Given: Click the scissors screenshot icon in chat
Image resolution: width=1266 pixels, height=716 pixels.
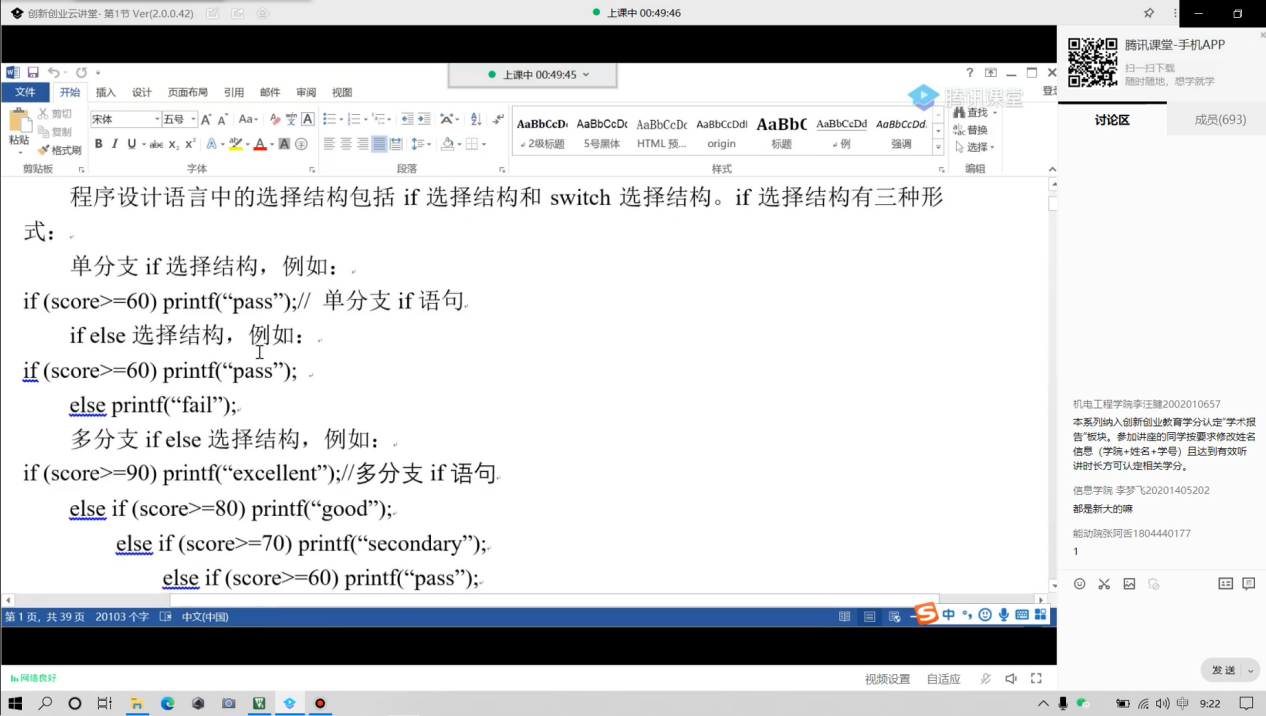Looking at the screenshot, I should [x=1104, y=584].
